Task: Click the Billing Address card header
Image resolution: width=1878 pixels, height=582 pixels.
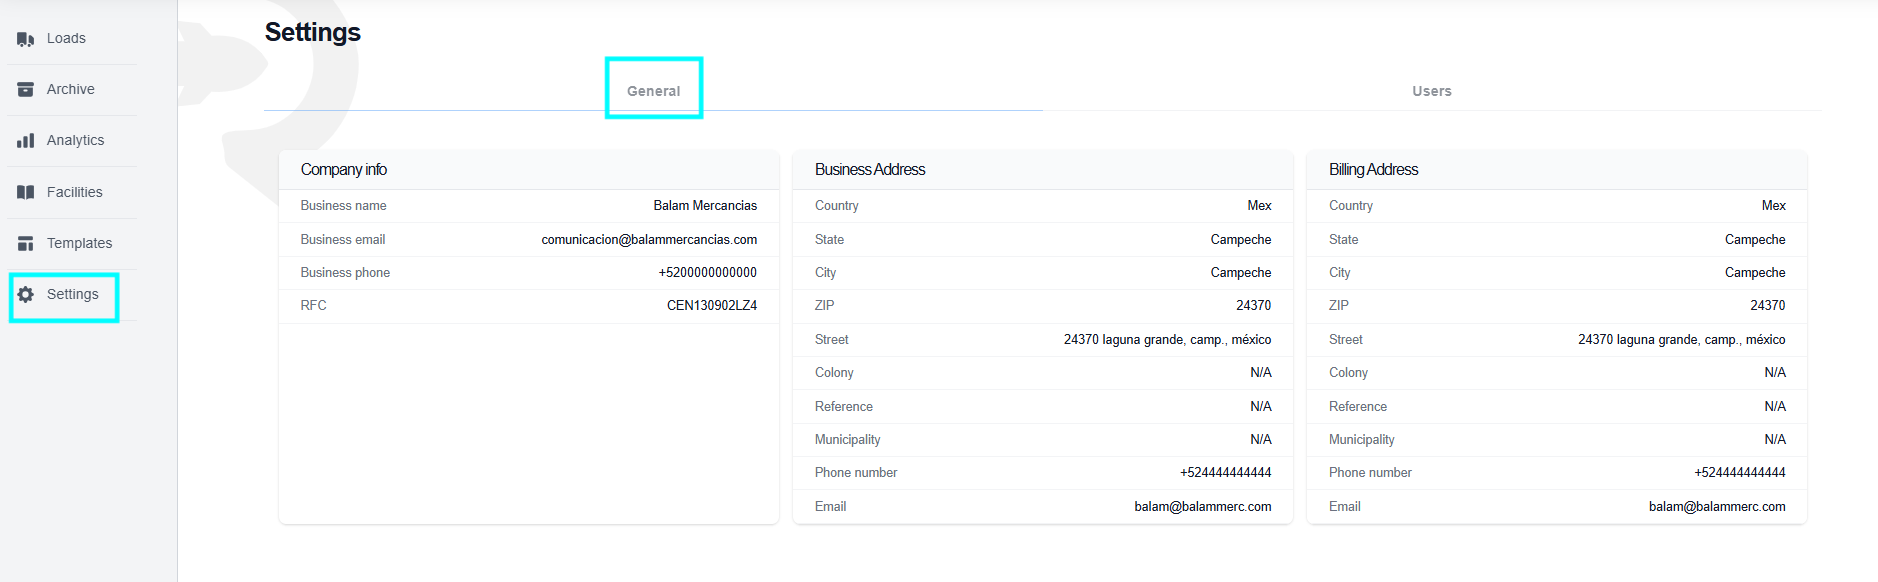Action: (1557, 170)
